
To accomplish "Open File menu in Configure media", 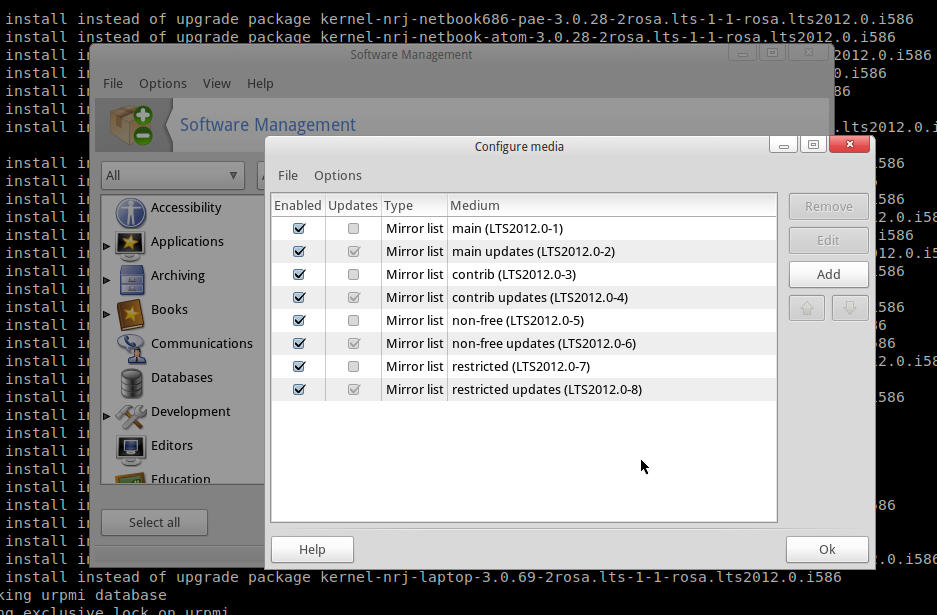I will point(287,176).
